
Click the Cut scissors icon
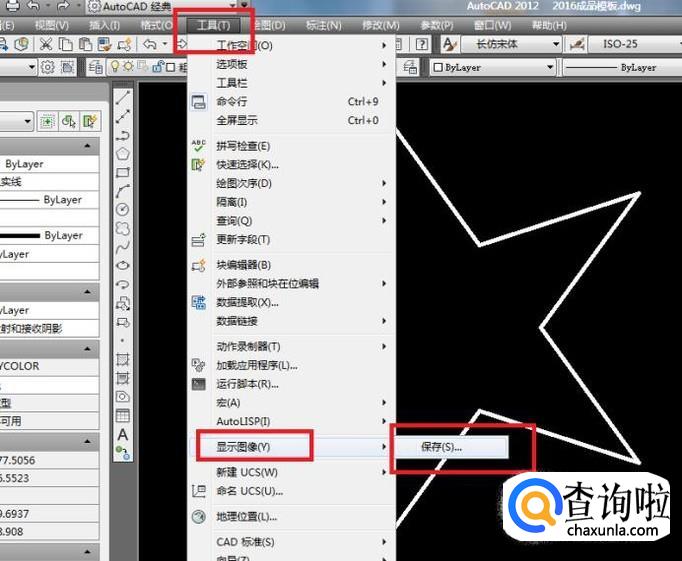coord(46,44)
